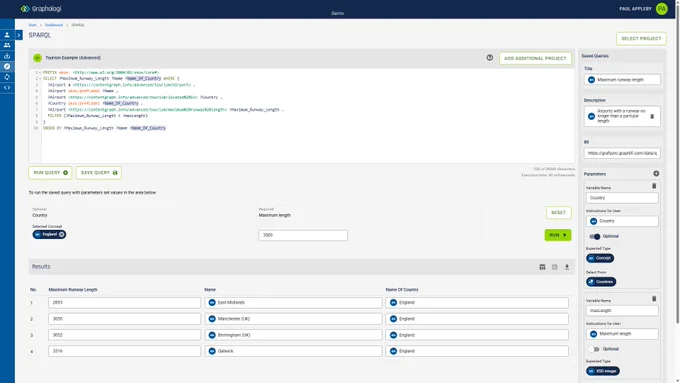The image size is (680, 383).
Task: Click the Country instructions for user field
Action: (x=622, y=221)
